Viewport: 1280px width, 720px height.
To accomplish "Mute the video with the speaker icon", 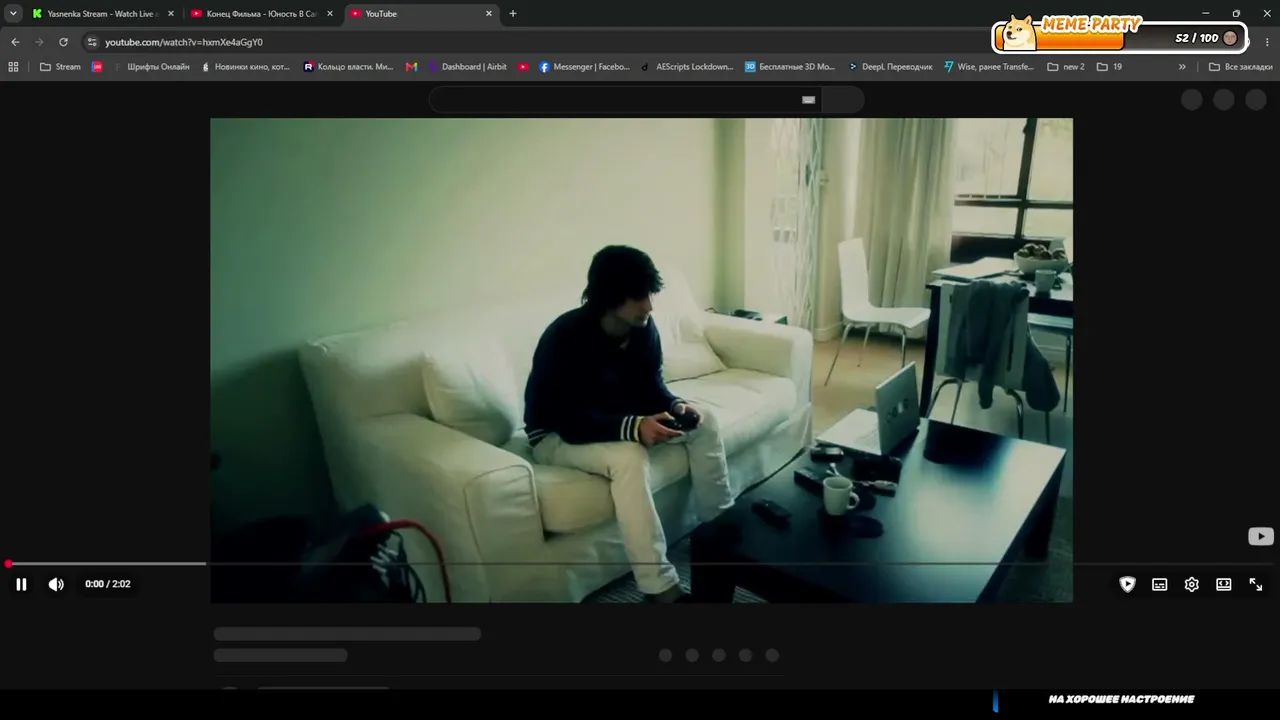I will click(56, 584).
